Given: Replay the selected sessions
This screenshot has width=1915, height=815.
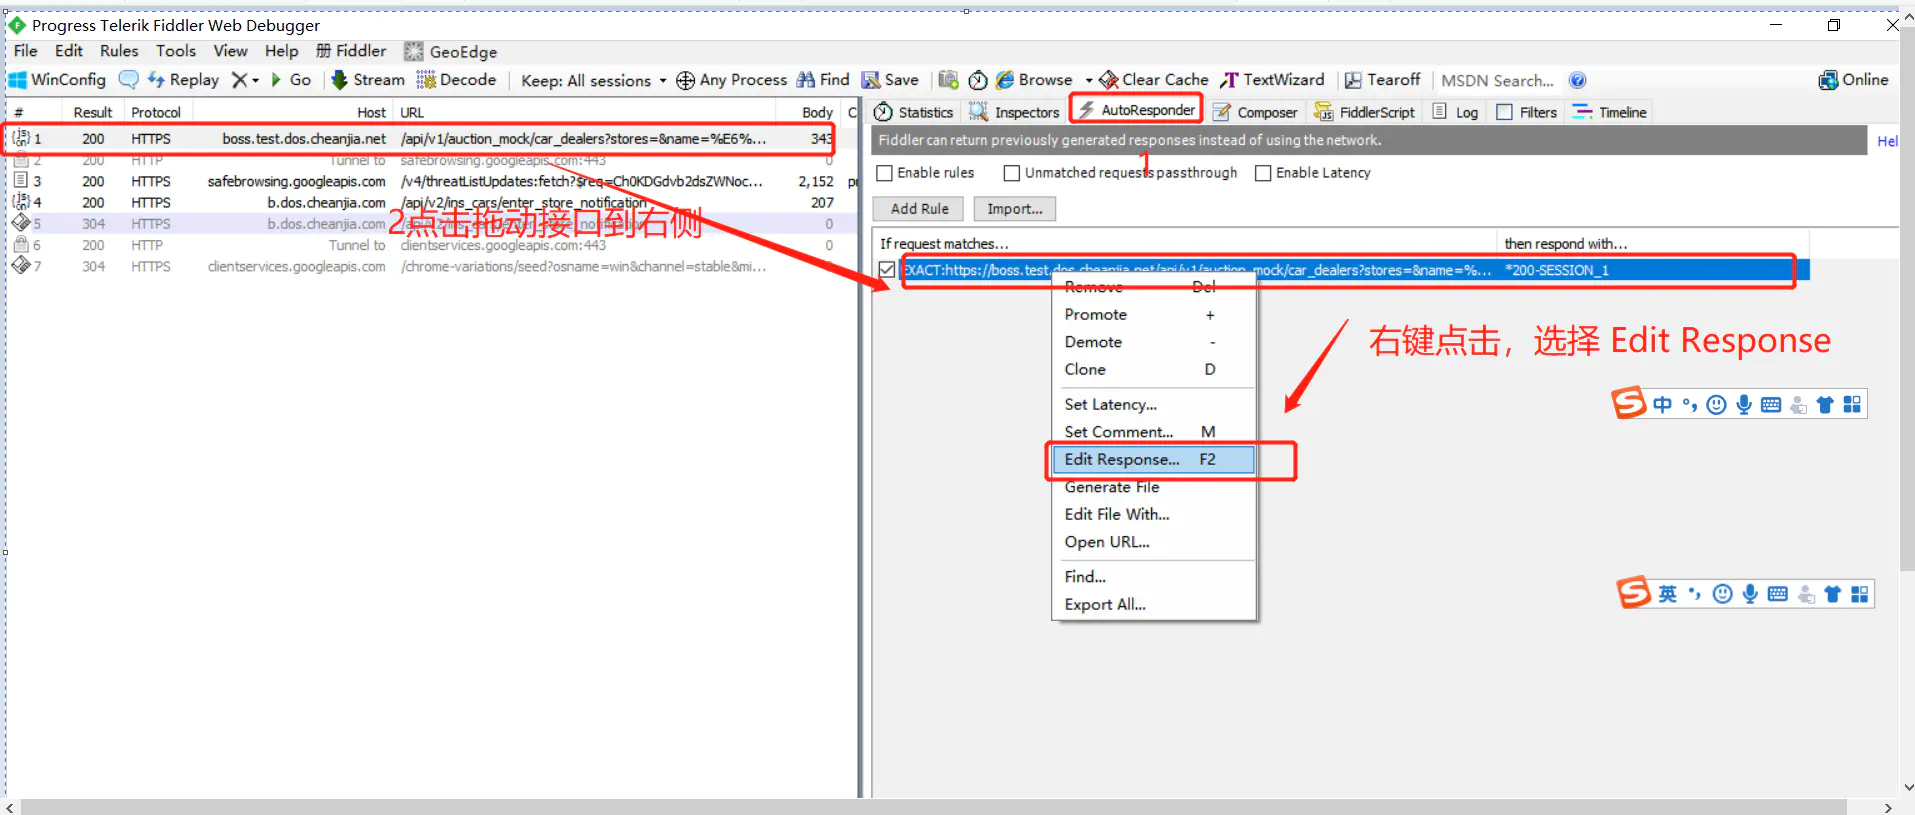Looking at the screenshot, I should 183,80.
